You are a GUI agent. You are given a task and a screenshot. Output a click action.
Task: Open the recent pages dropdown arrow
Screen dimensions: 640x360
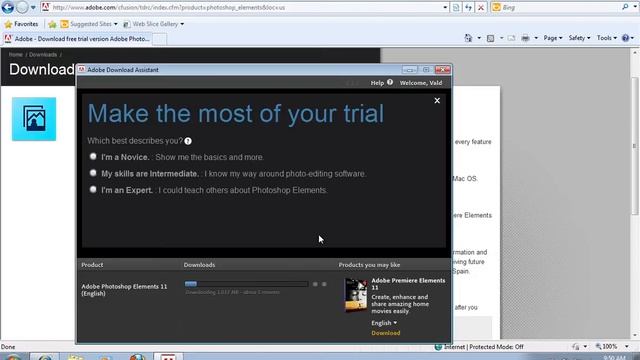[x=33, y=7]
